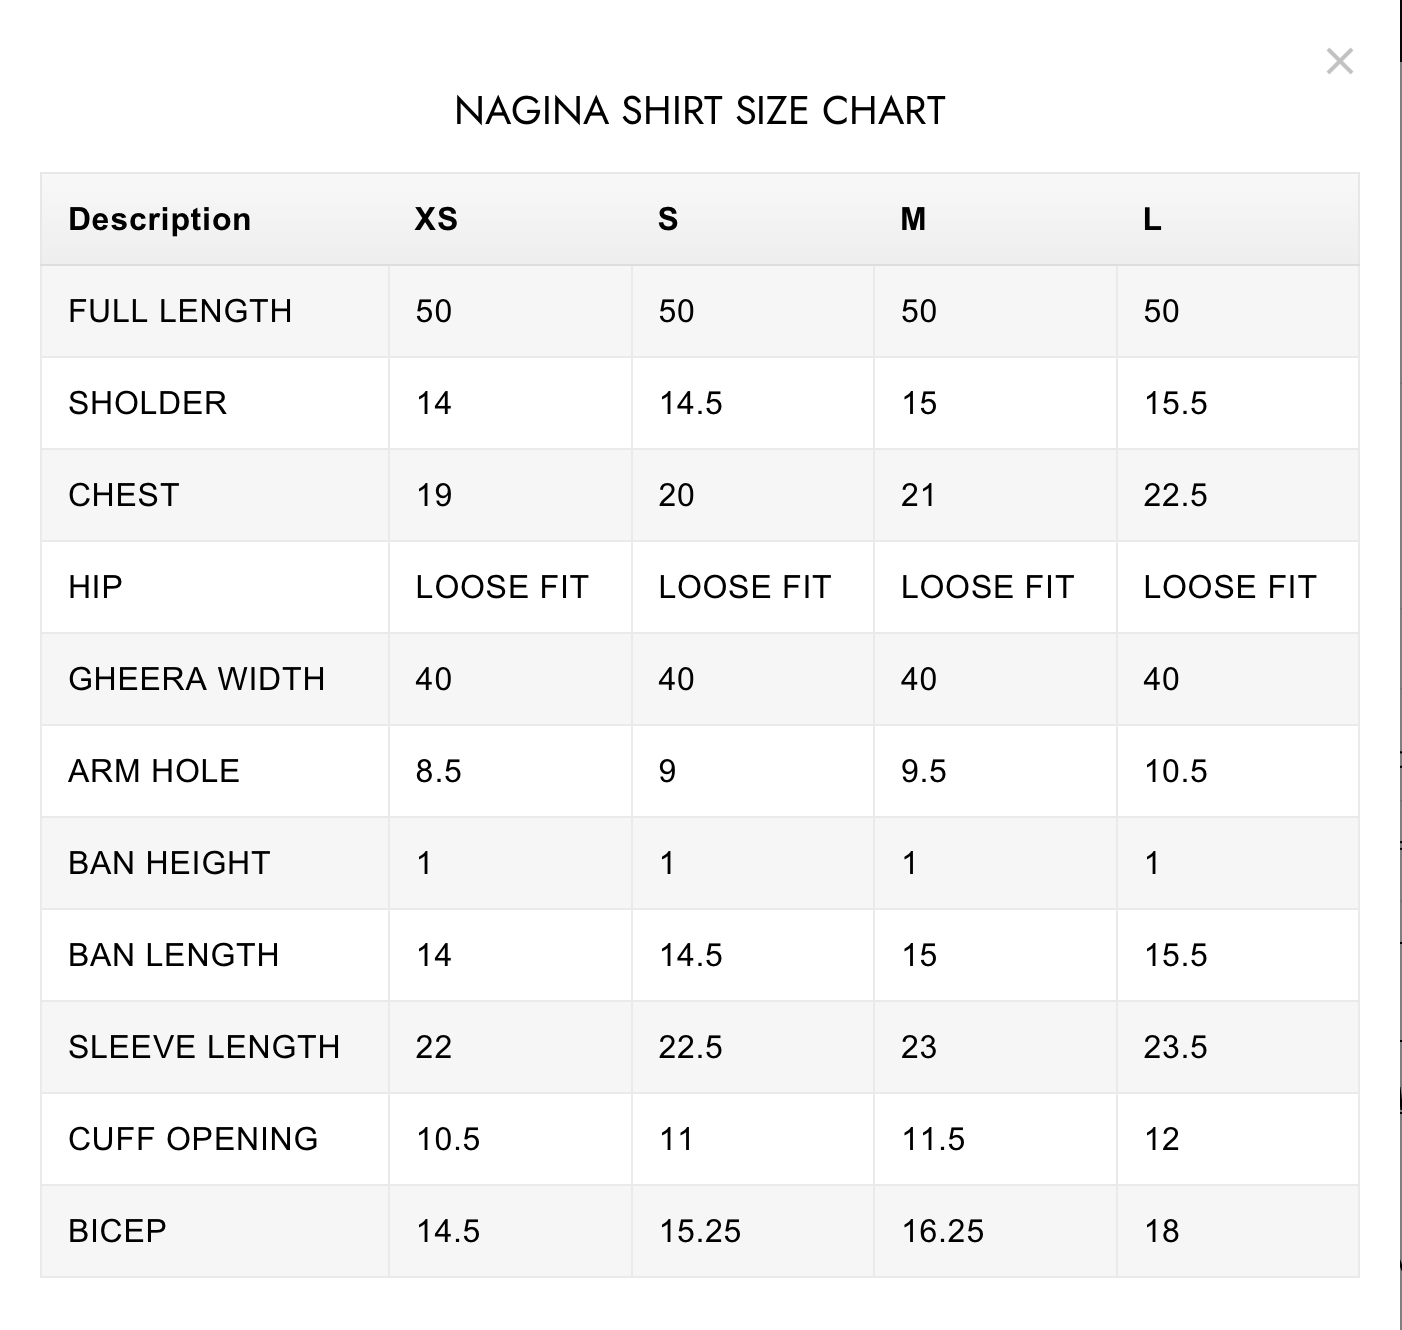Click the Description column header

pos(159,219)
